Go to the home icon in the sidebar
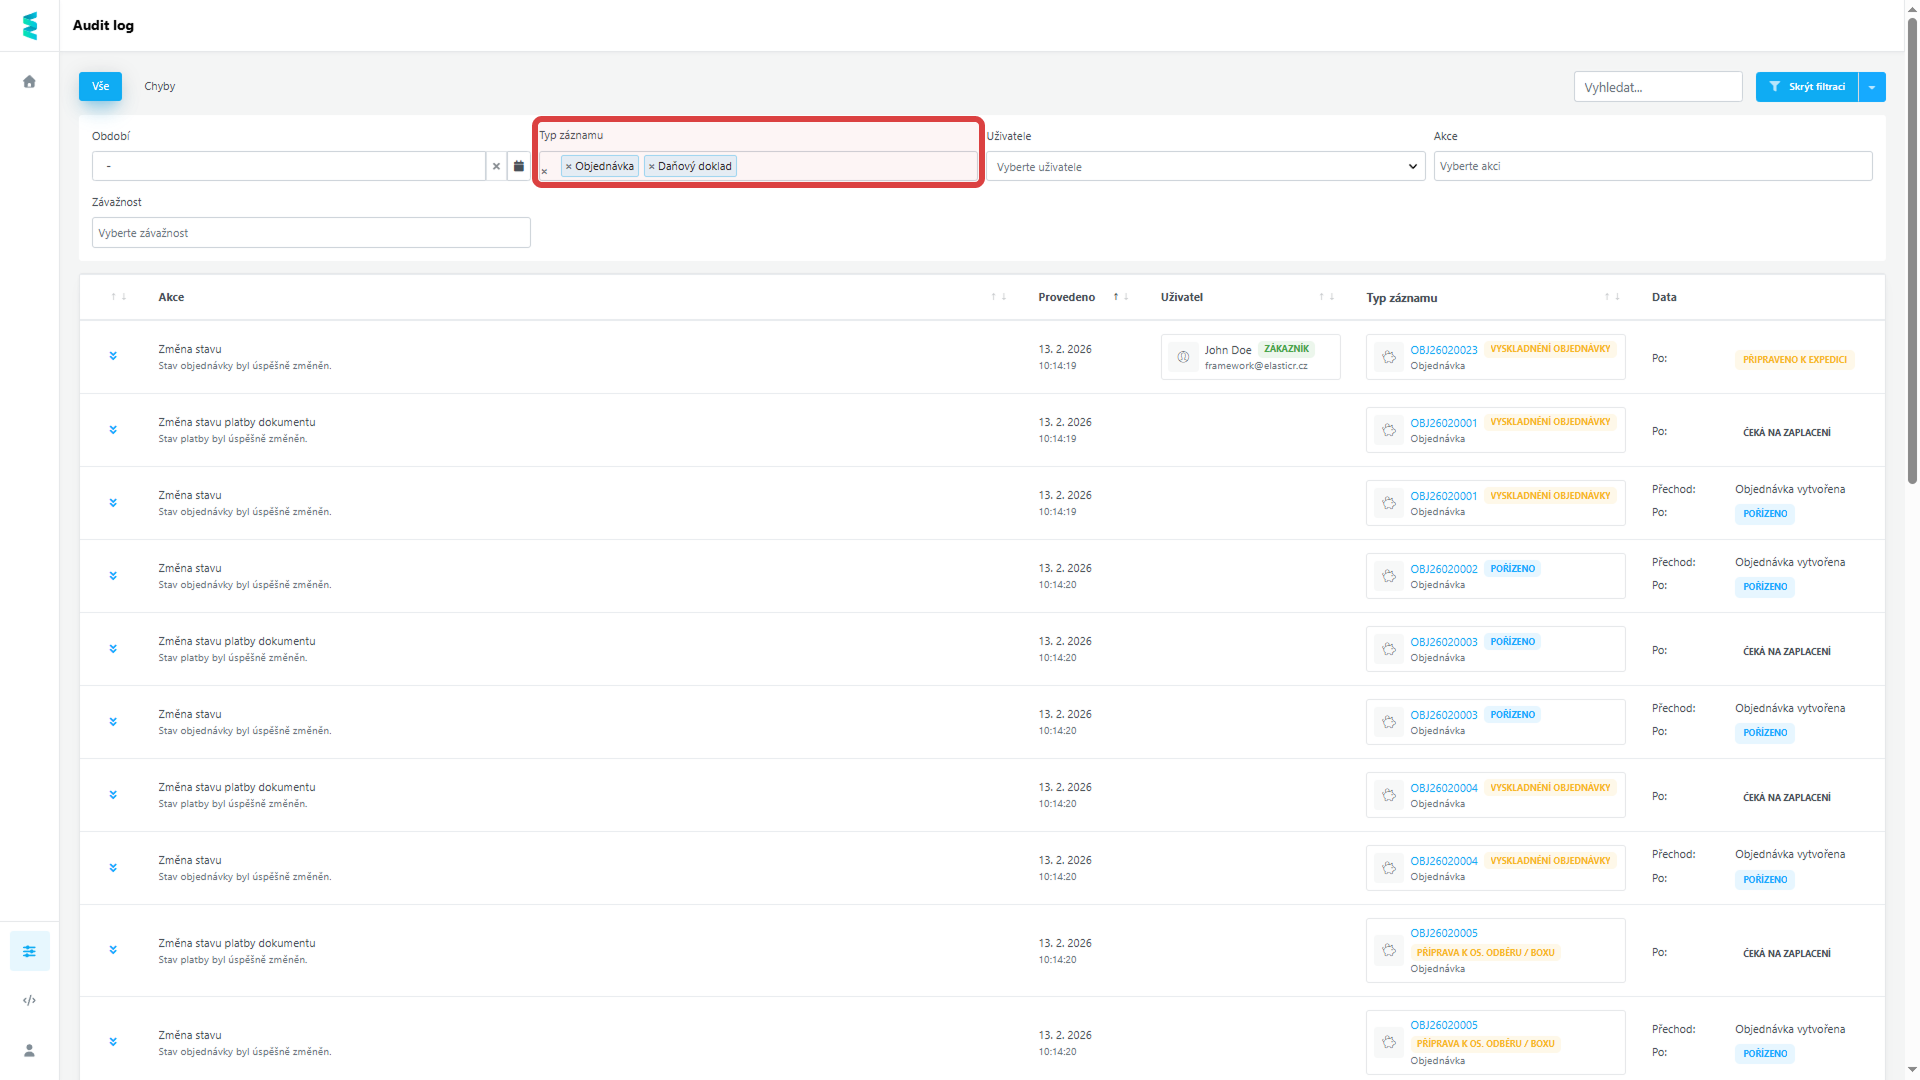Viewport: 1920px width, 1080px height. pyautogui.click(x=29, y=82)
